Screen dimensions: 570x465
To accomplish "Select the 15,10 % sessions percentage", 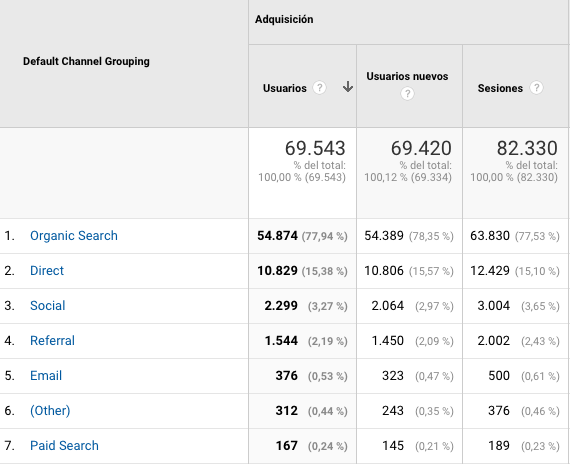I will pos(537,271).
